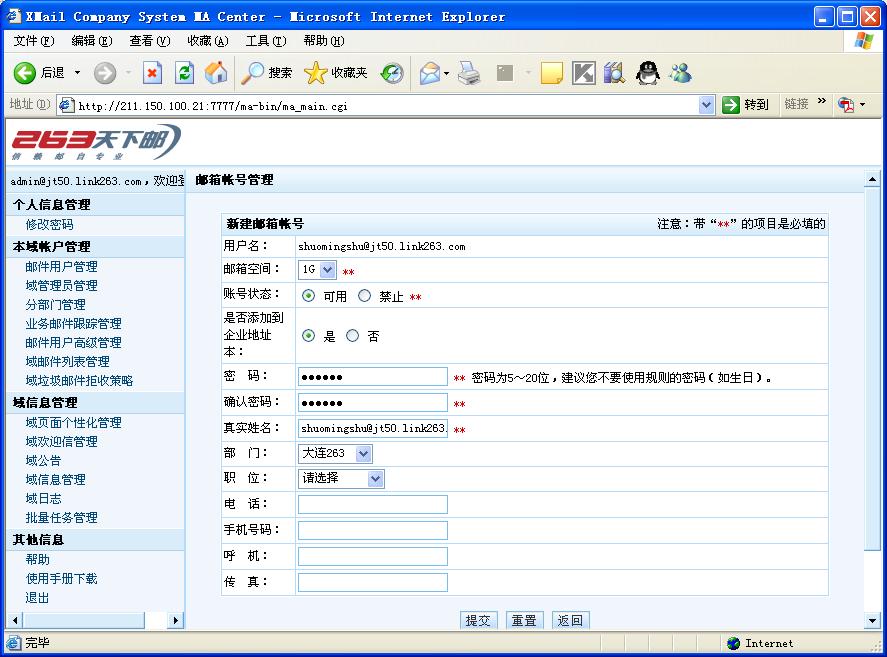Refresh the page with the toolbar icon
887x657 pixels.
click(184, 73)
